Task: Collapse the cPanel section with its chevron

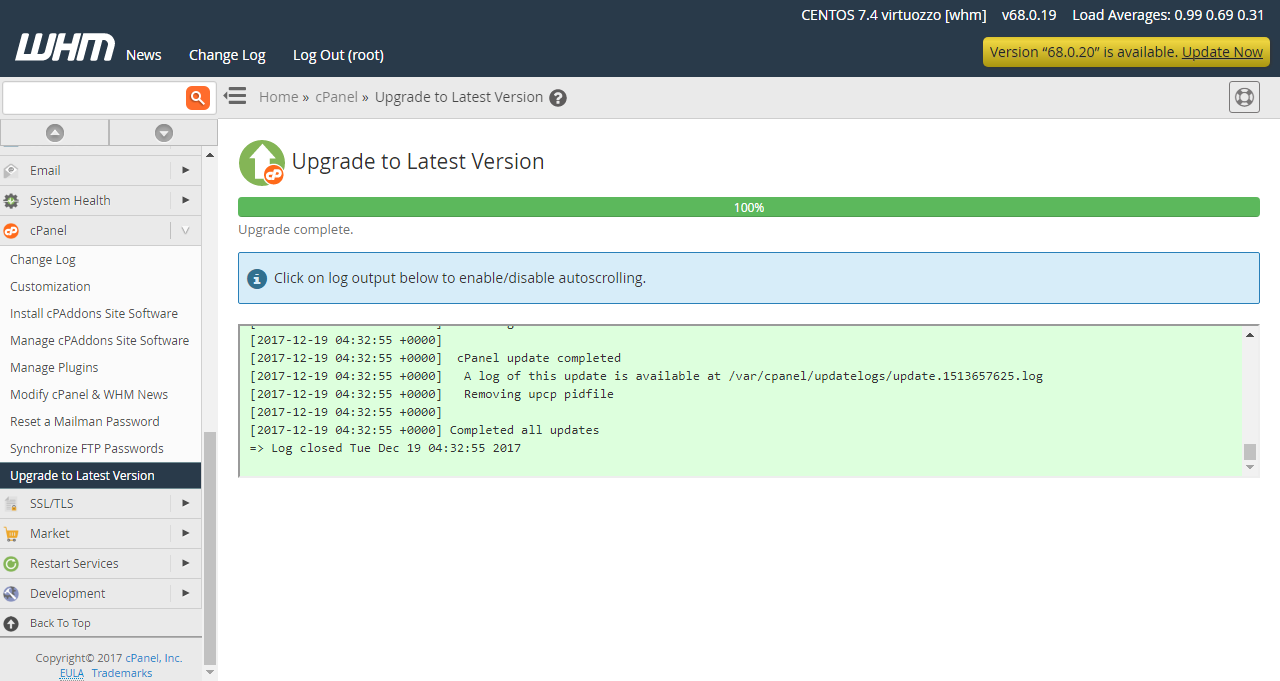Action: click(x=185, y=230)
